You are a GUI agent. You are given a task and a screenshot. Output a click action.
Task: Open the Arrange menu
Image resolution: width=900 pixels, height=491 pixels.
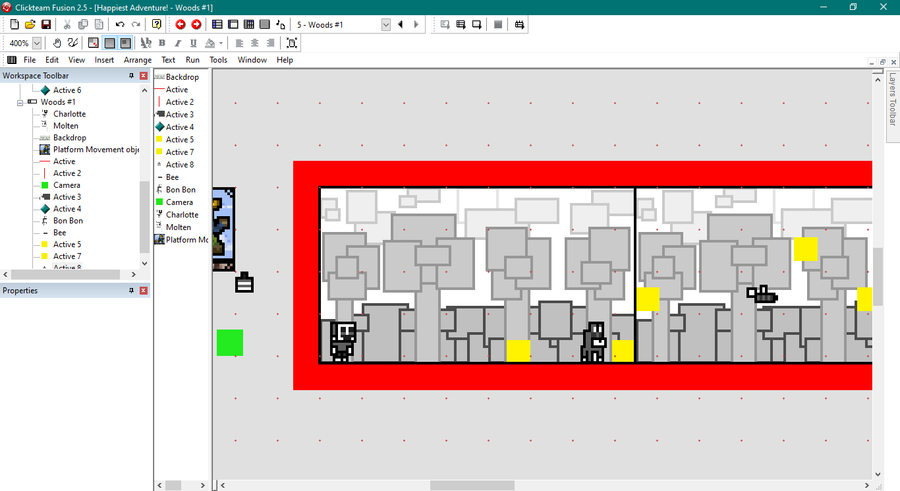[x=138, y=60]
